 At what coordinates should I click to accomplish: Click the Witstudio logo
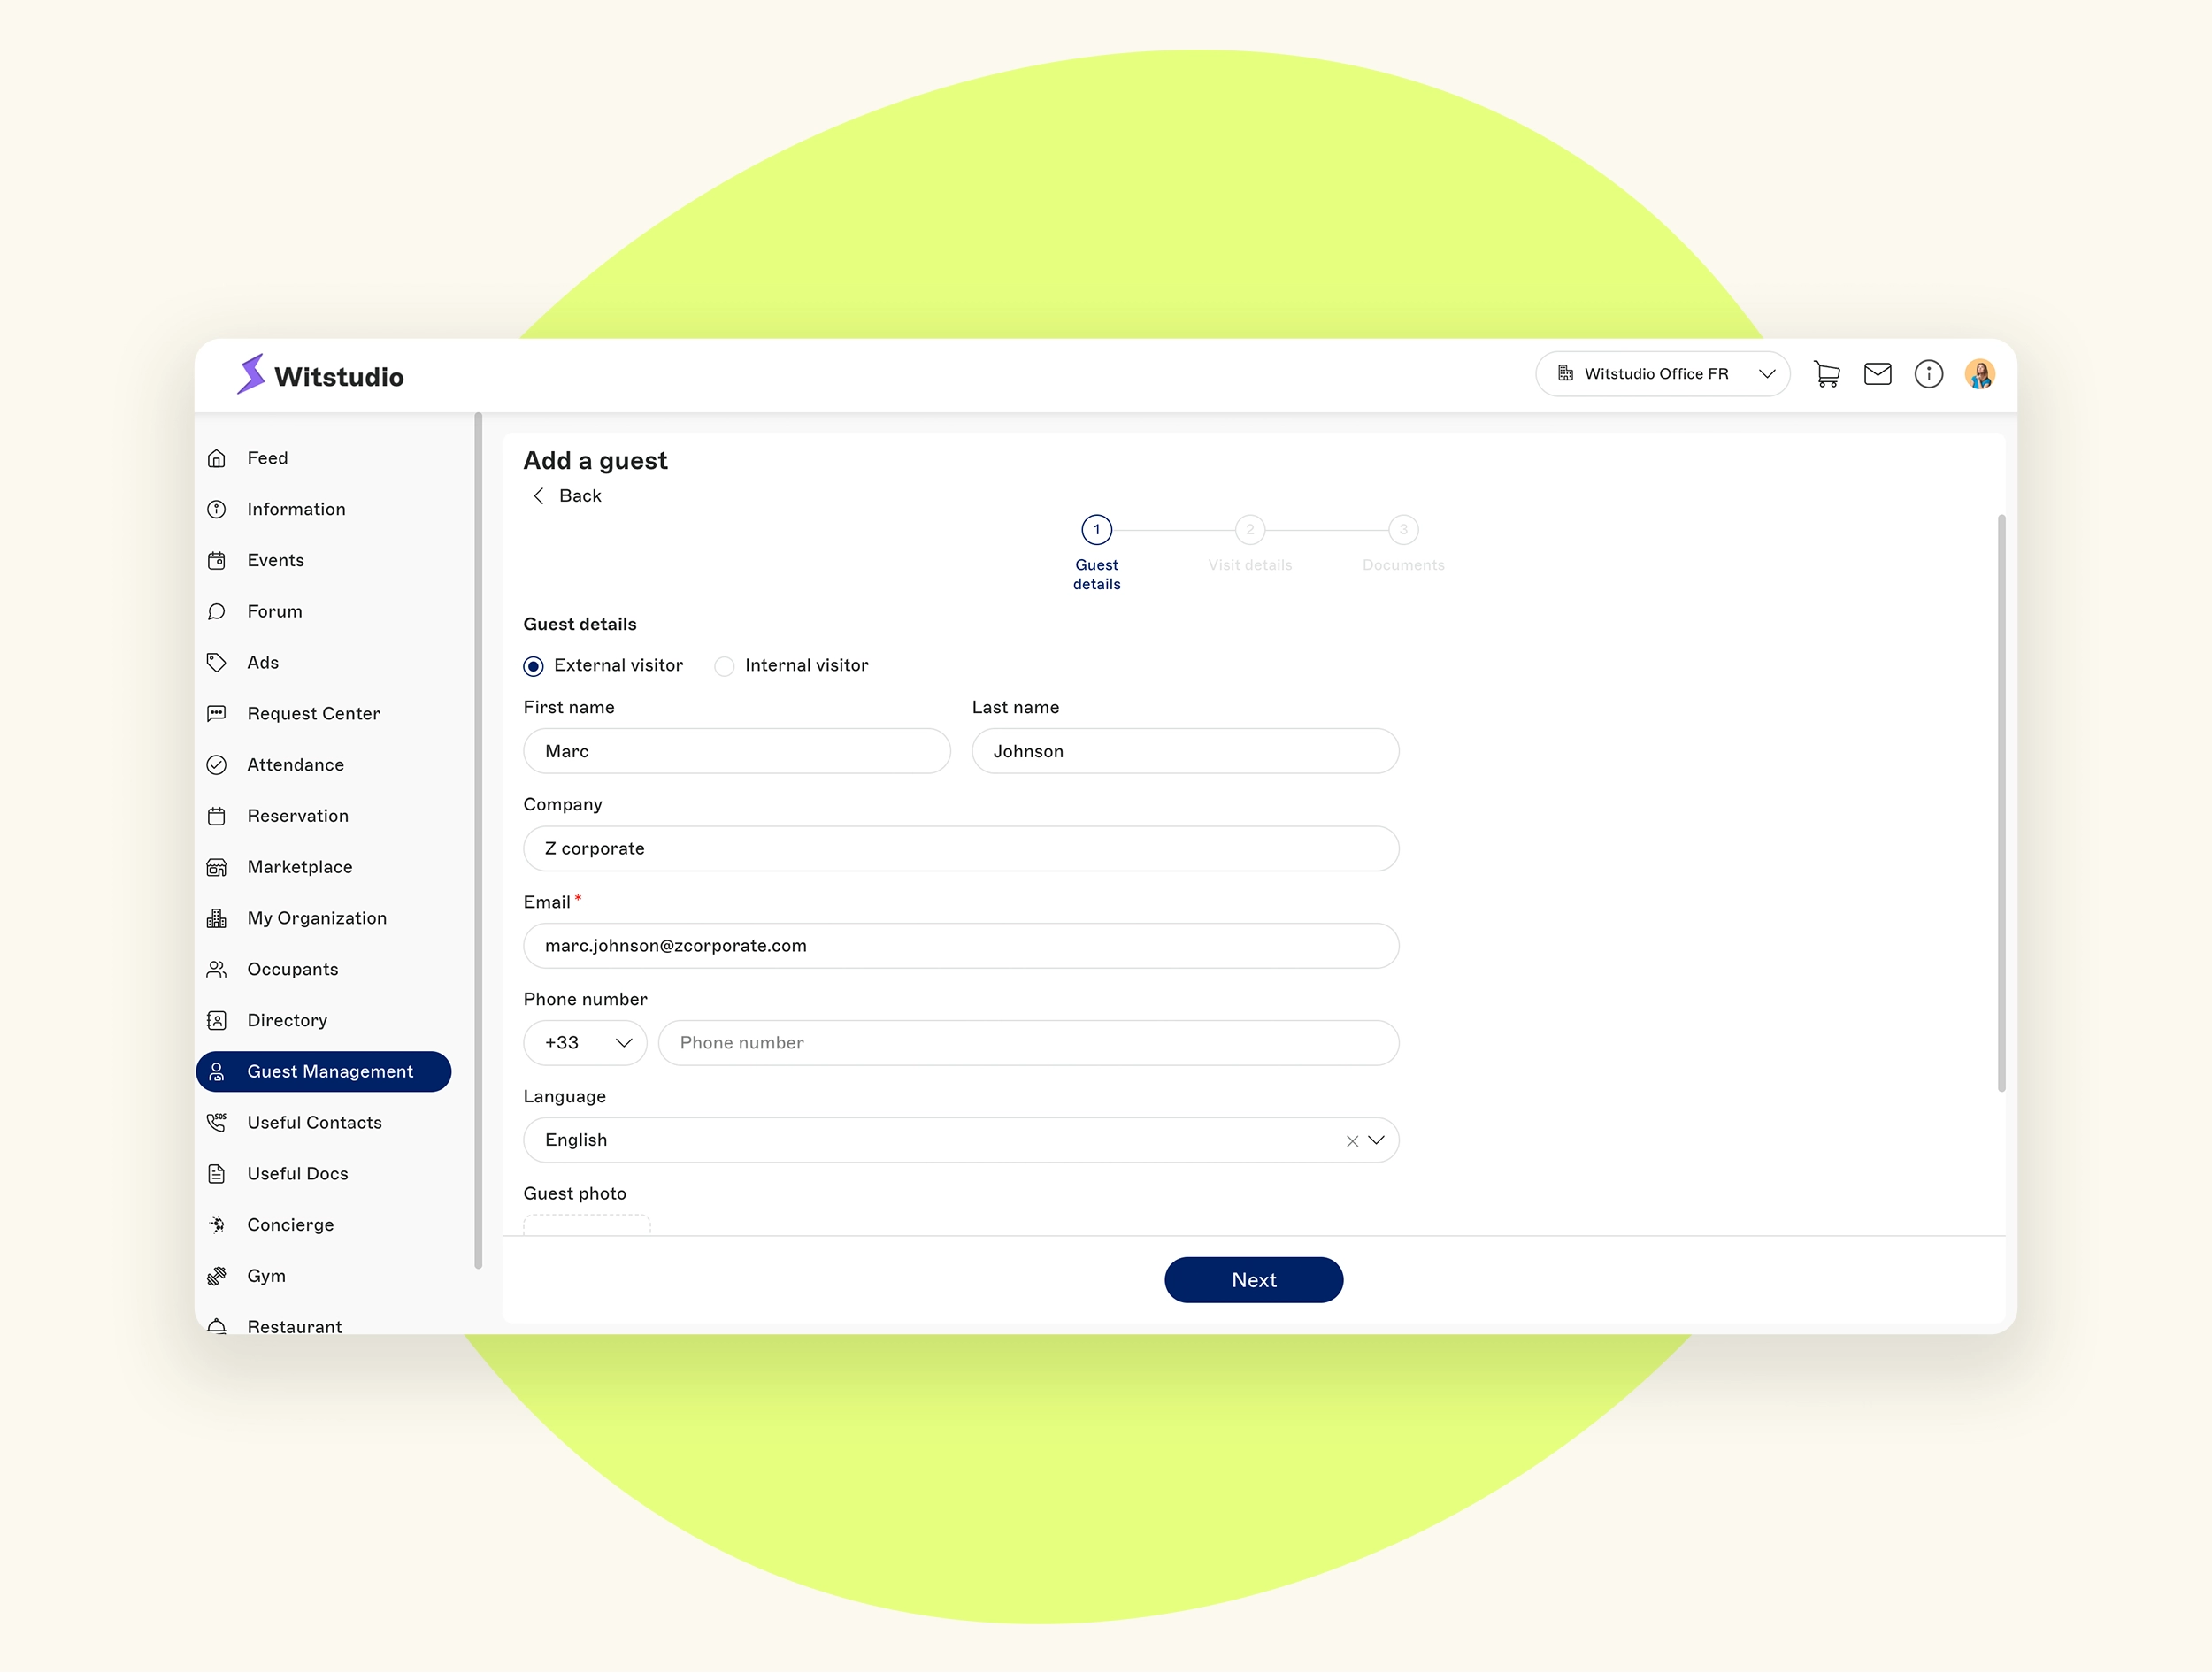[x=320, y=376]
